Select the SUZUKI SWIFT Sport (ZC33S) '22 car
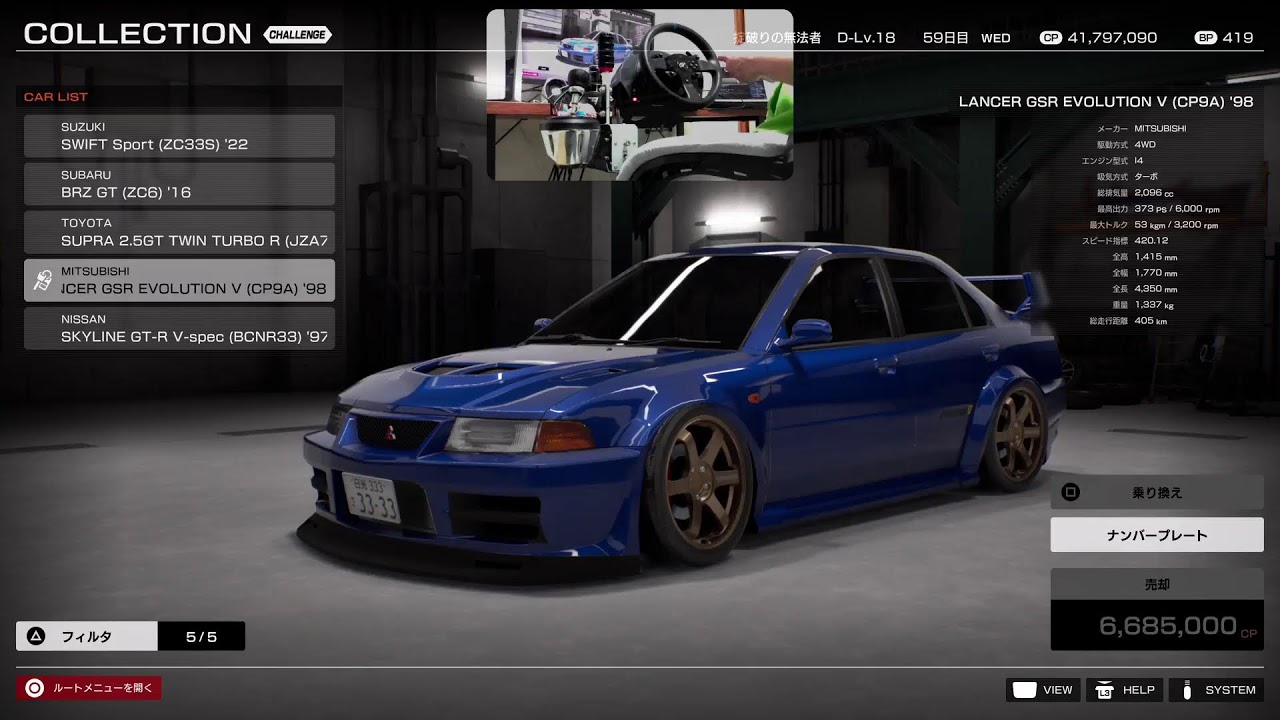 [179, 136]
